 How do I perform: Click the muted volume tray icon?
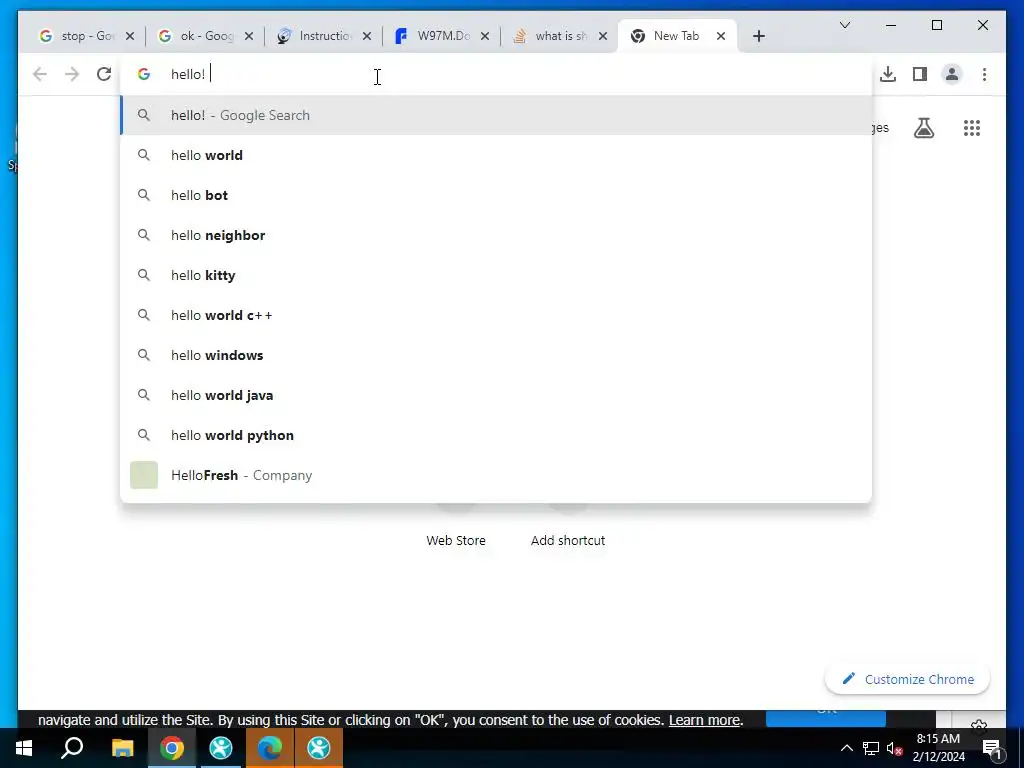894,748
